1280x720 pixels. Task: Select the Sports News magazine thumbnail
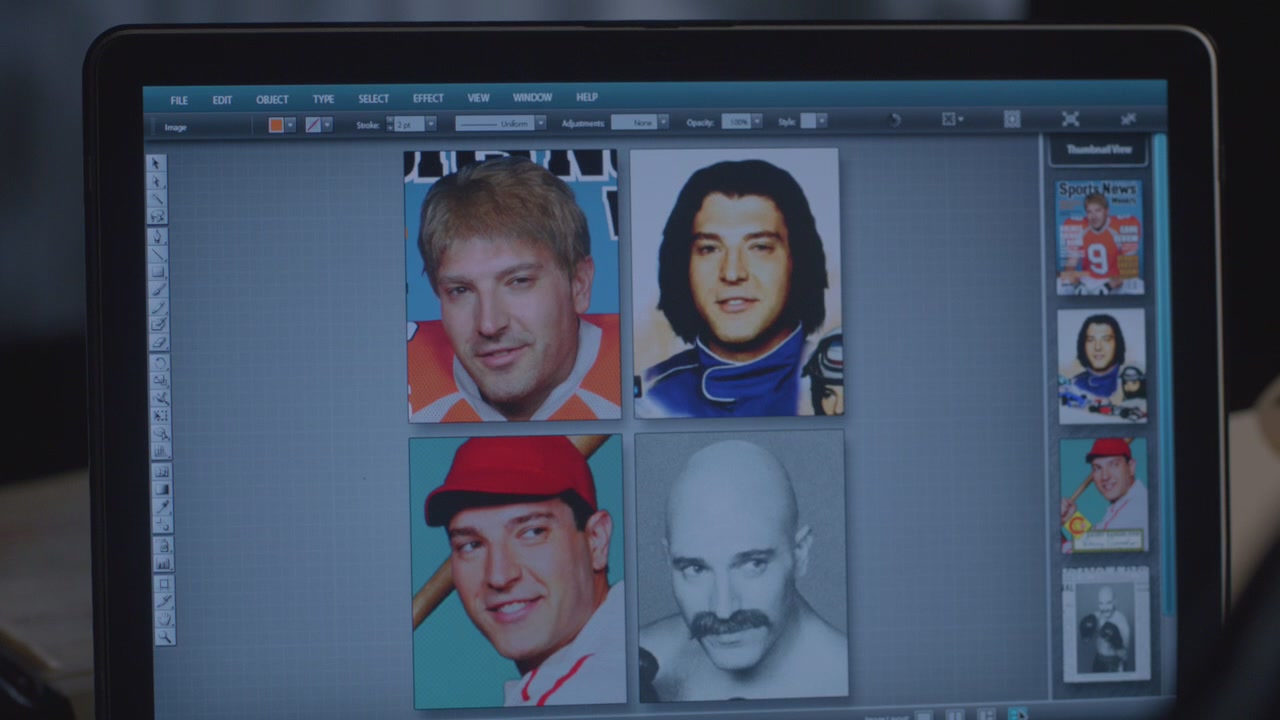click(x=1100, y=237)
